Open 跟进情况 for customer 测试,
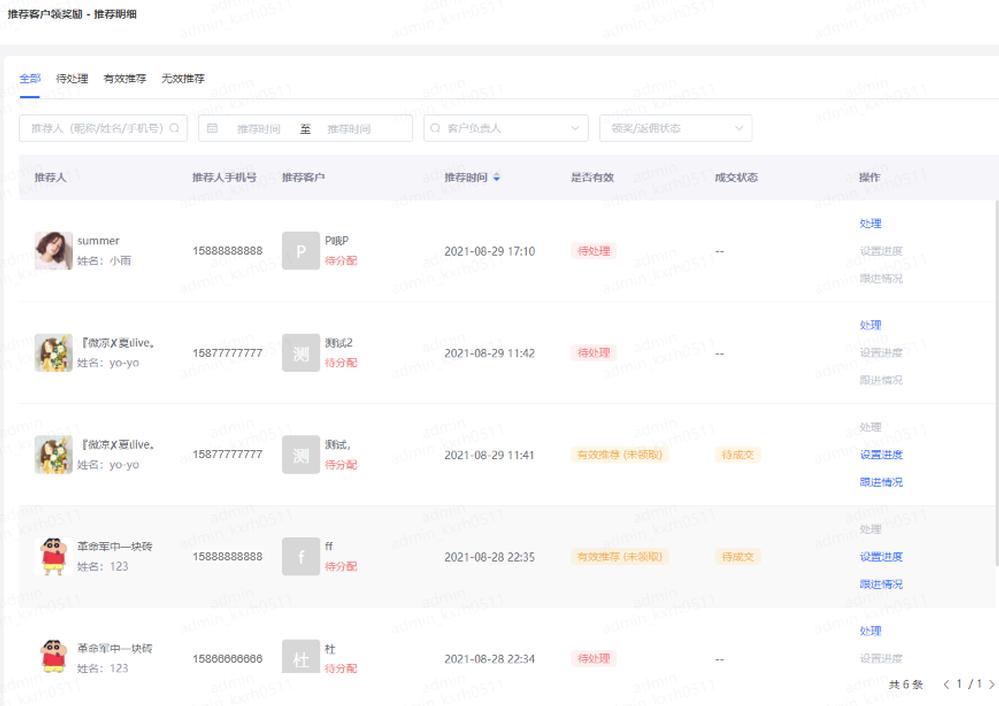Viewport: 999px width, 706px height. (x=881, y=482)
